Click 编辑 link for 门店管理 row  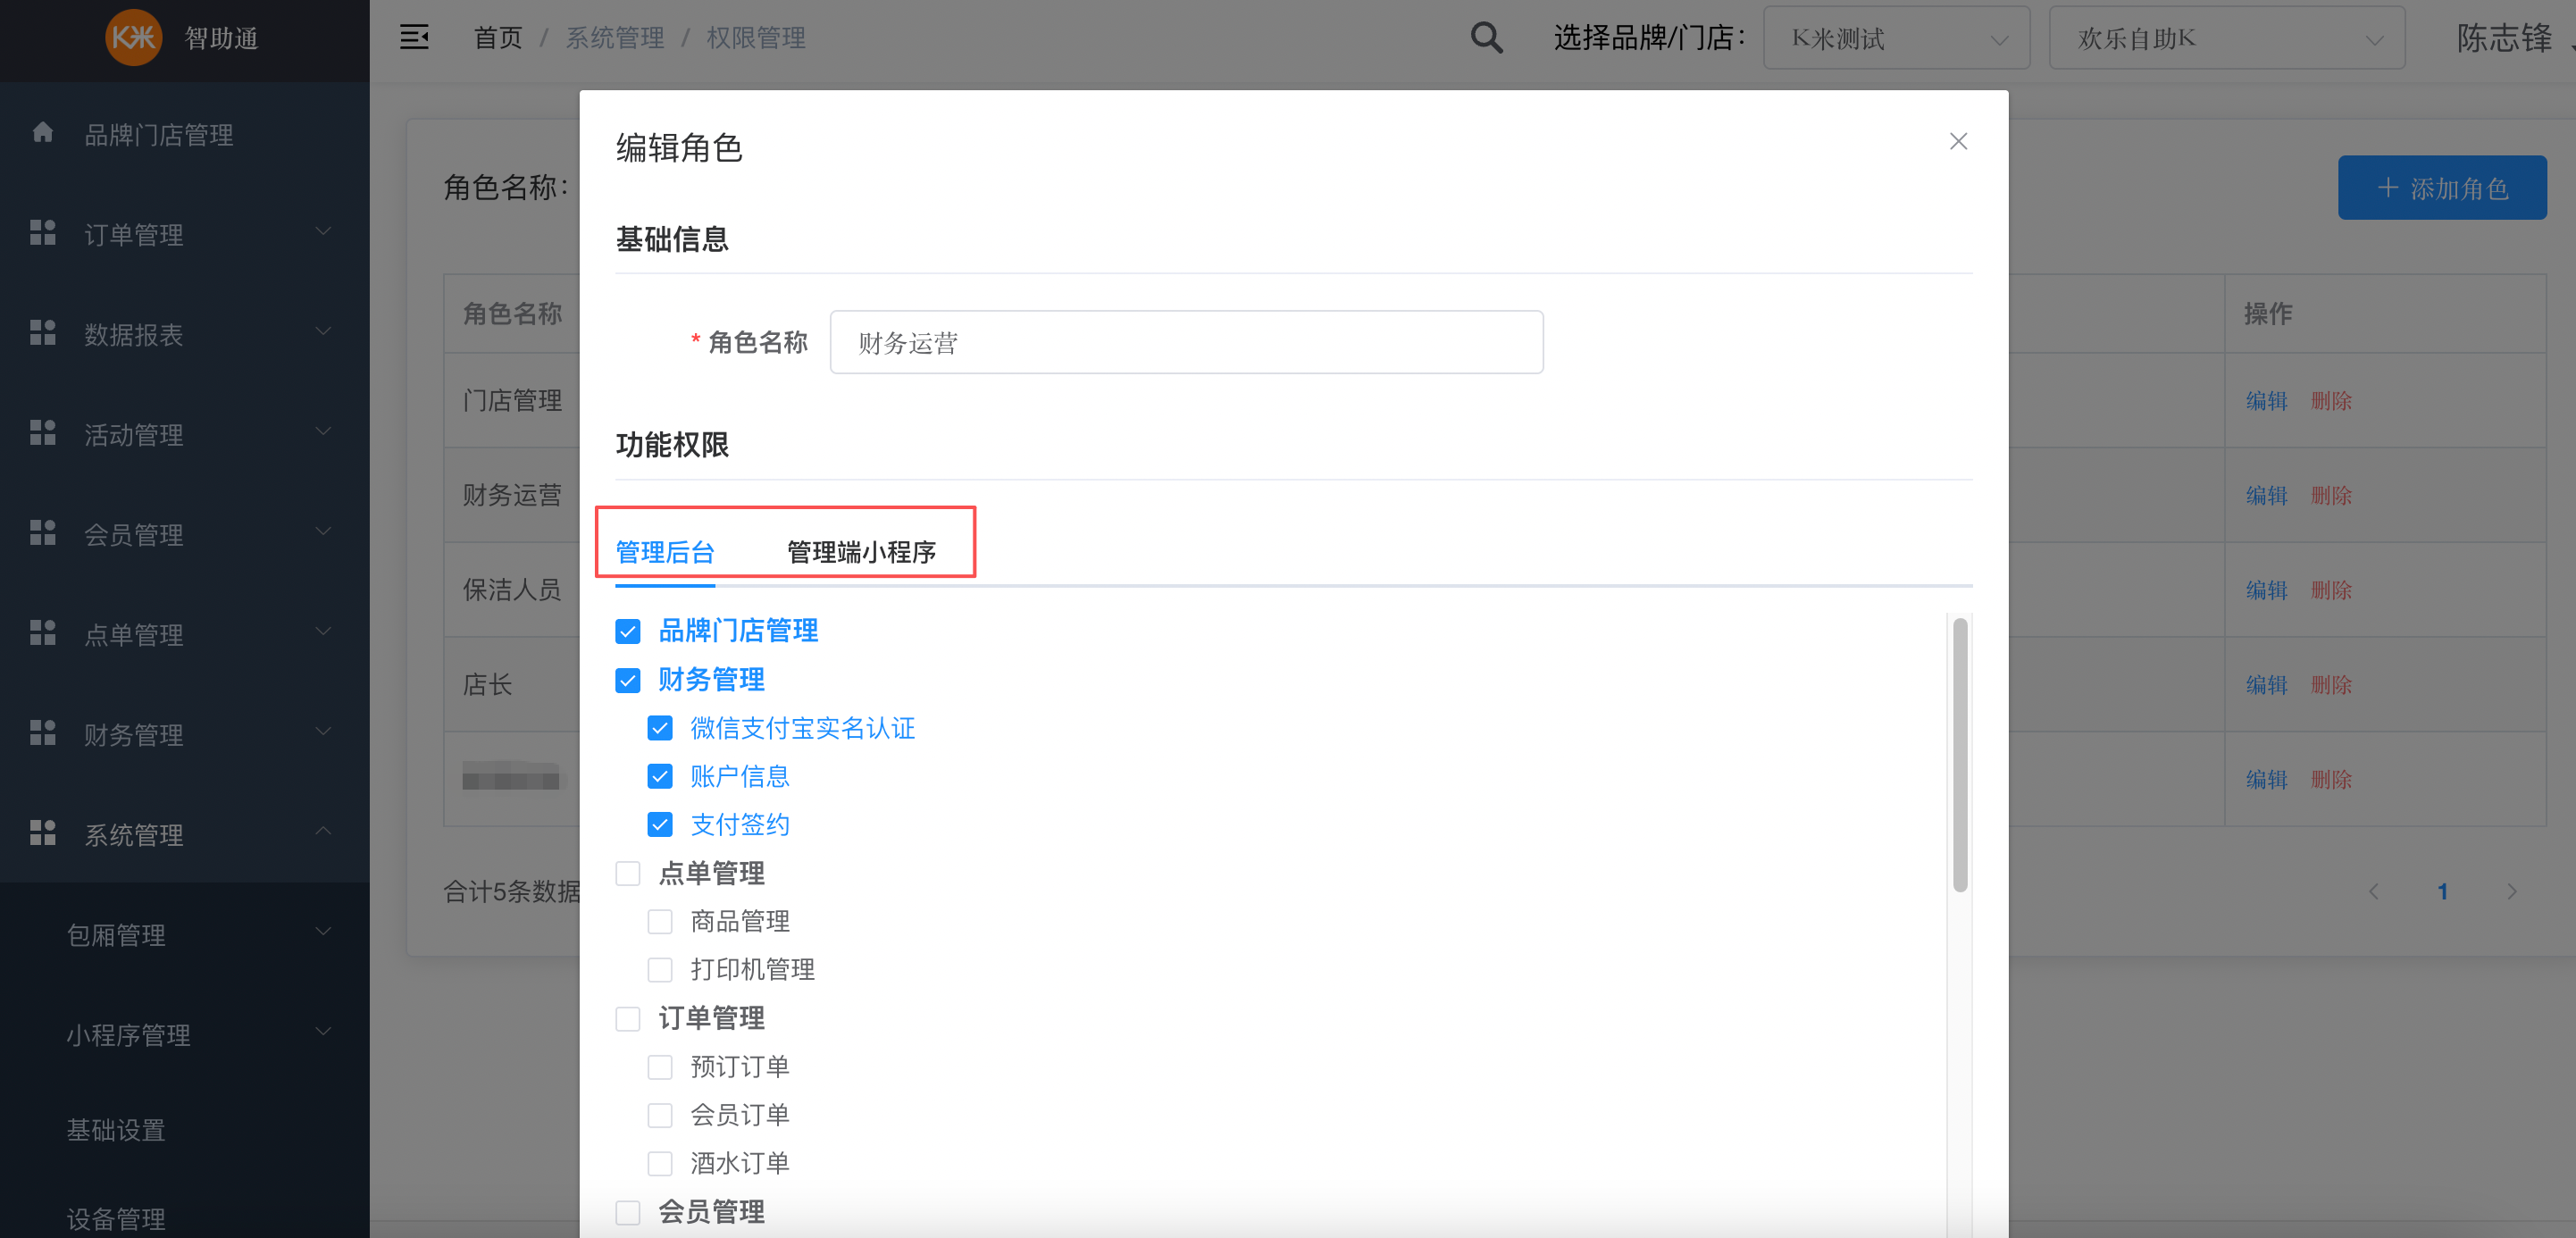coord(2265,401)
